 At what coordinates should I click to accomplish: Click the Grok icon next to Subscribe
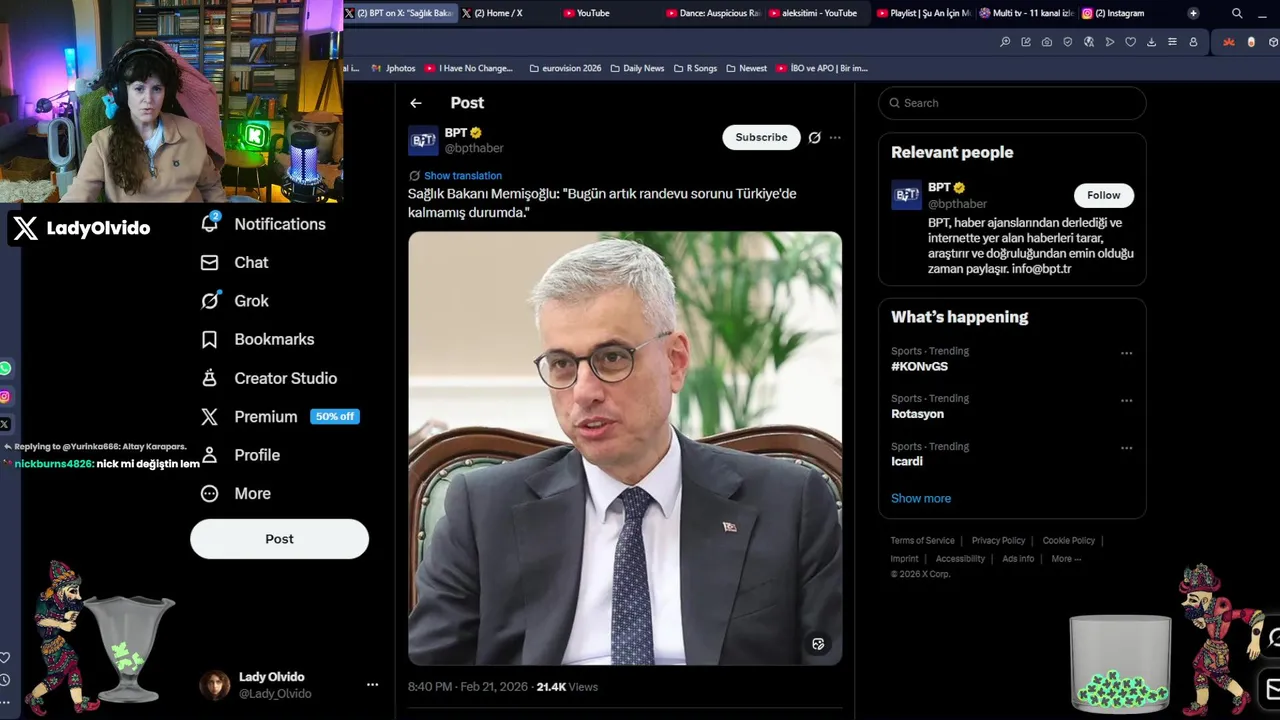click(x=815, y=138)
